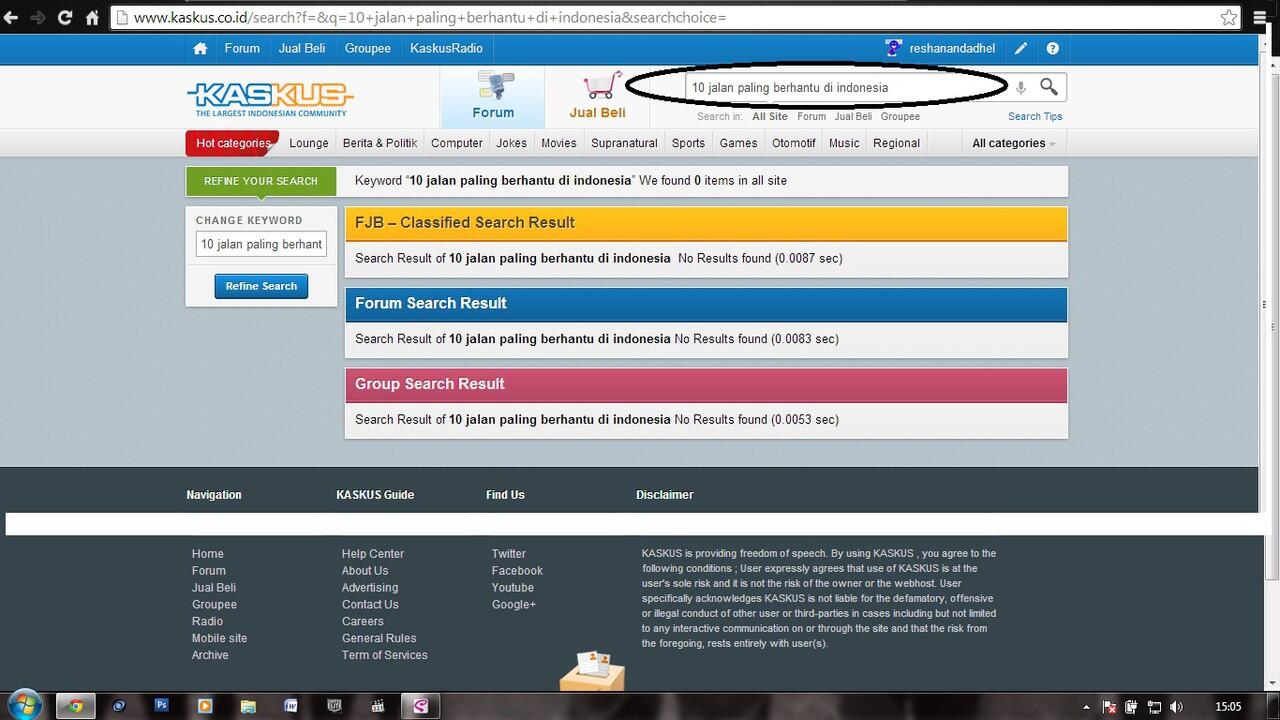Click the Kaskus home icon in top bar
Image resolution: width=1280 pixels, height=720 pixels.
pos(200,48)
